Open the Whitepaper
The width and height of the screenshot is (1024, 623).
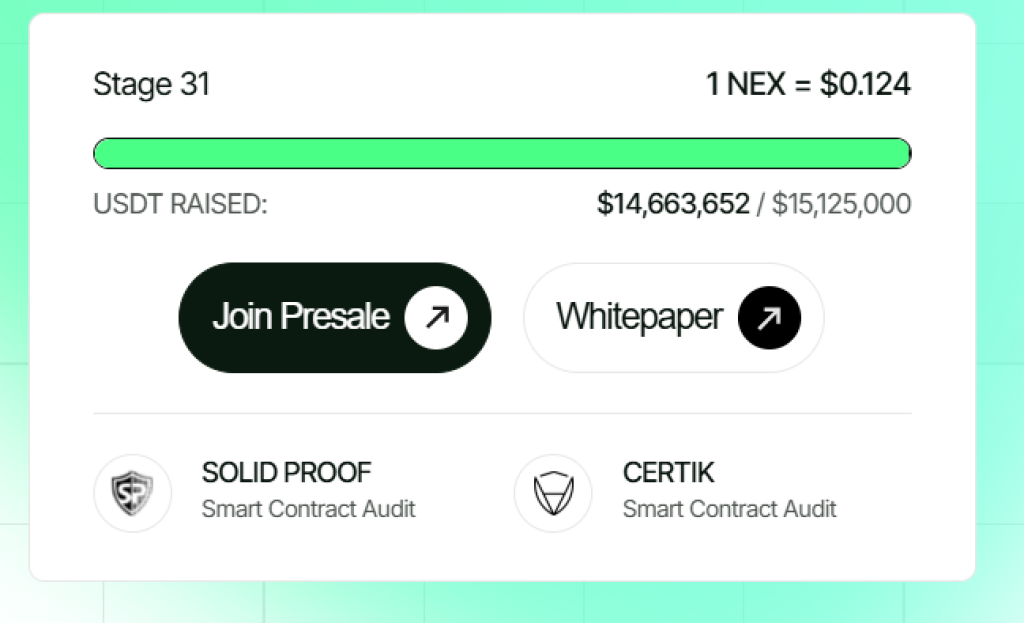point(673,317)
